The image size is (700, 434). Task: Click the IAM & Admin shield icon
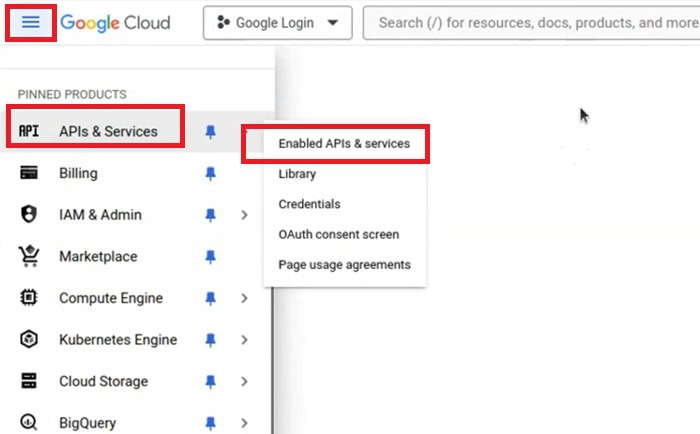[29, 214]
